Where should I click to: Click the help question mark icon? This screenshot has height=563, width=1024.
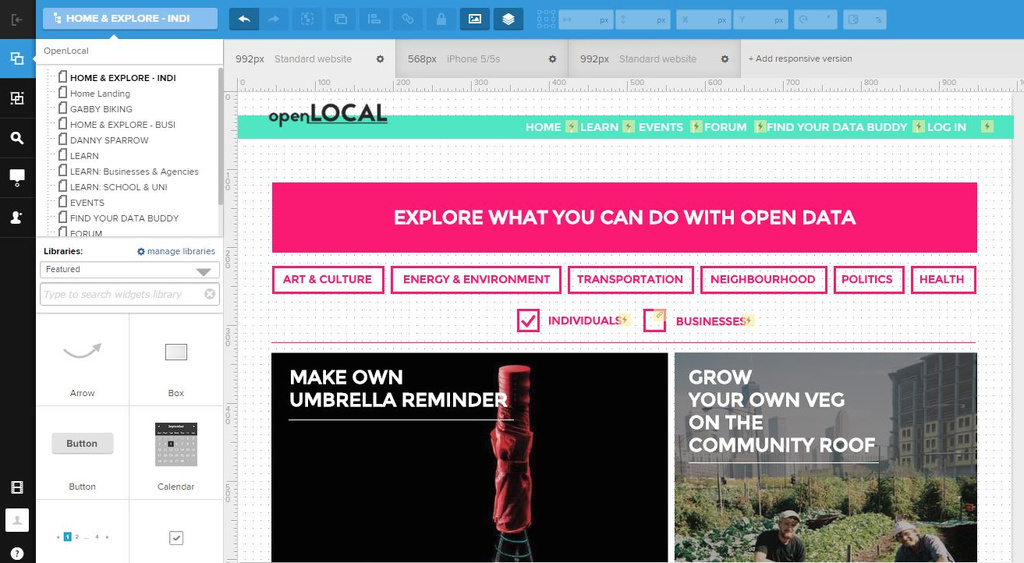pyautogui.click(x=17, y=553)
